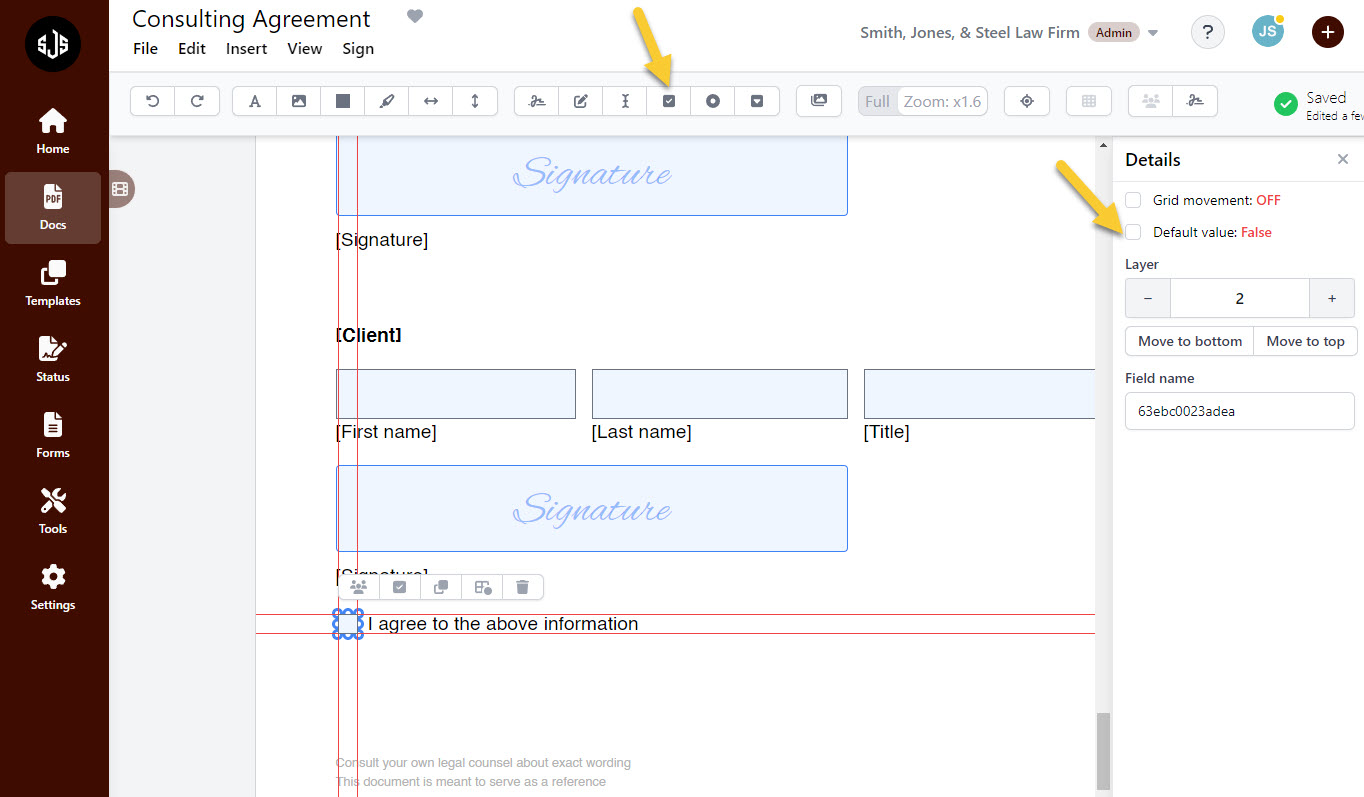Click the document vertical scrollbar
This screenshot has width=1364, height=797.
pos(1103,751)
